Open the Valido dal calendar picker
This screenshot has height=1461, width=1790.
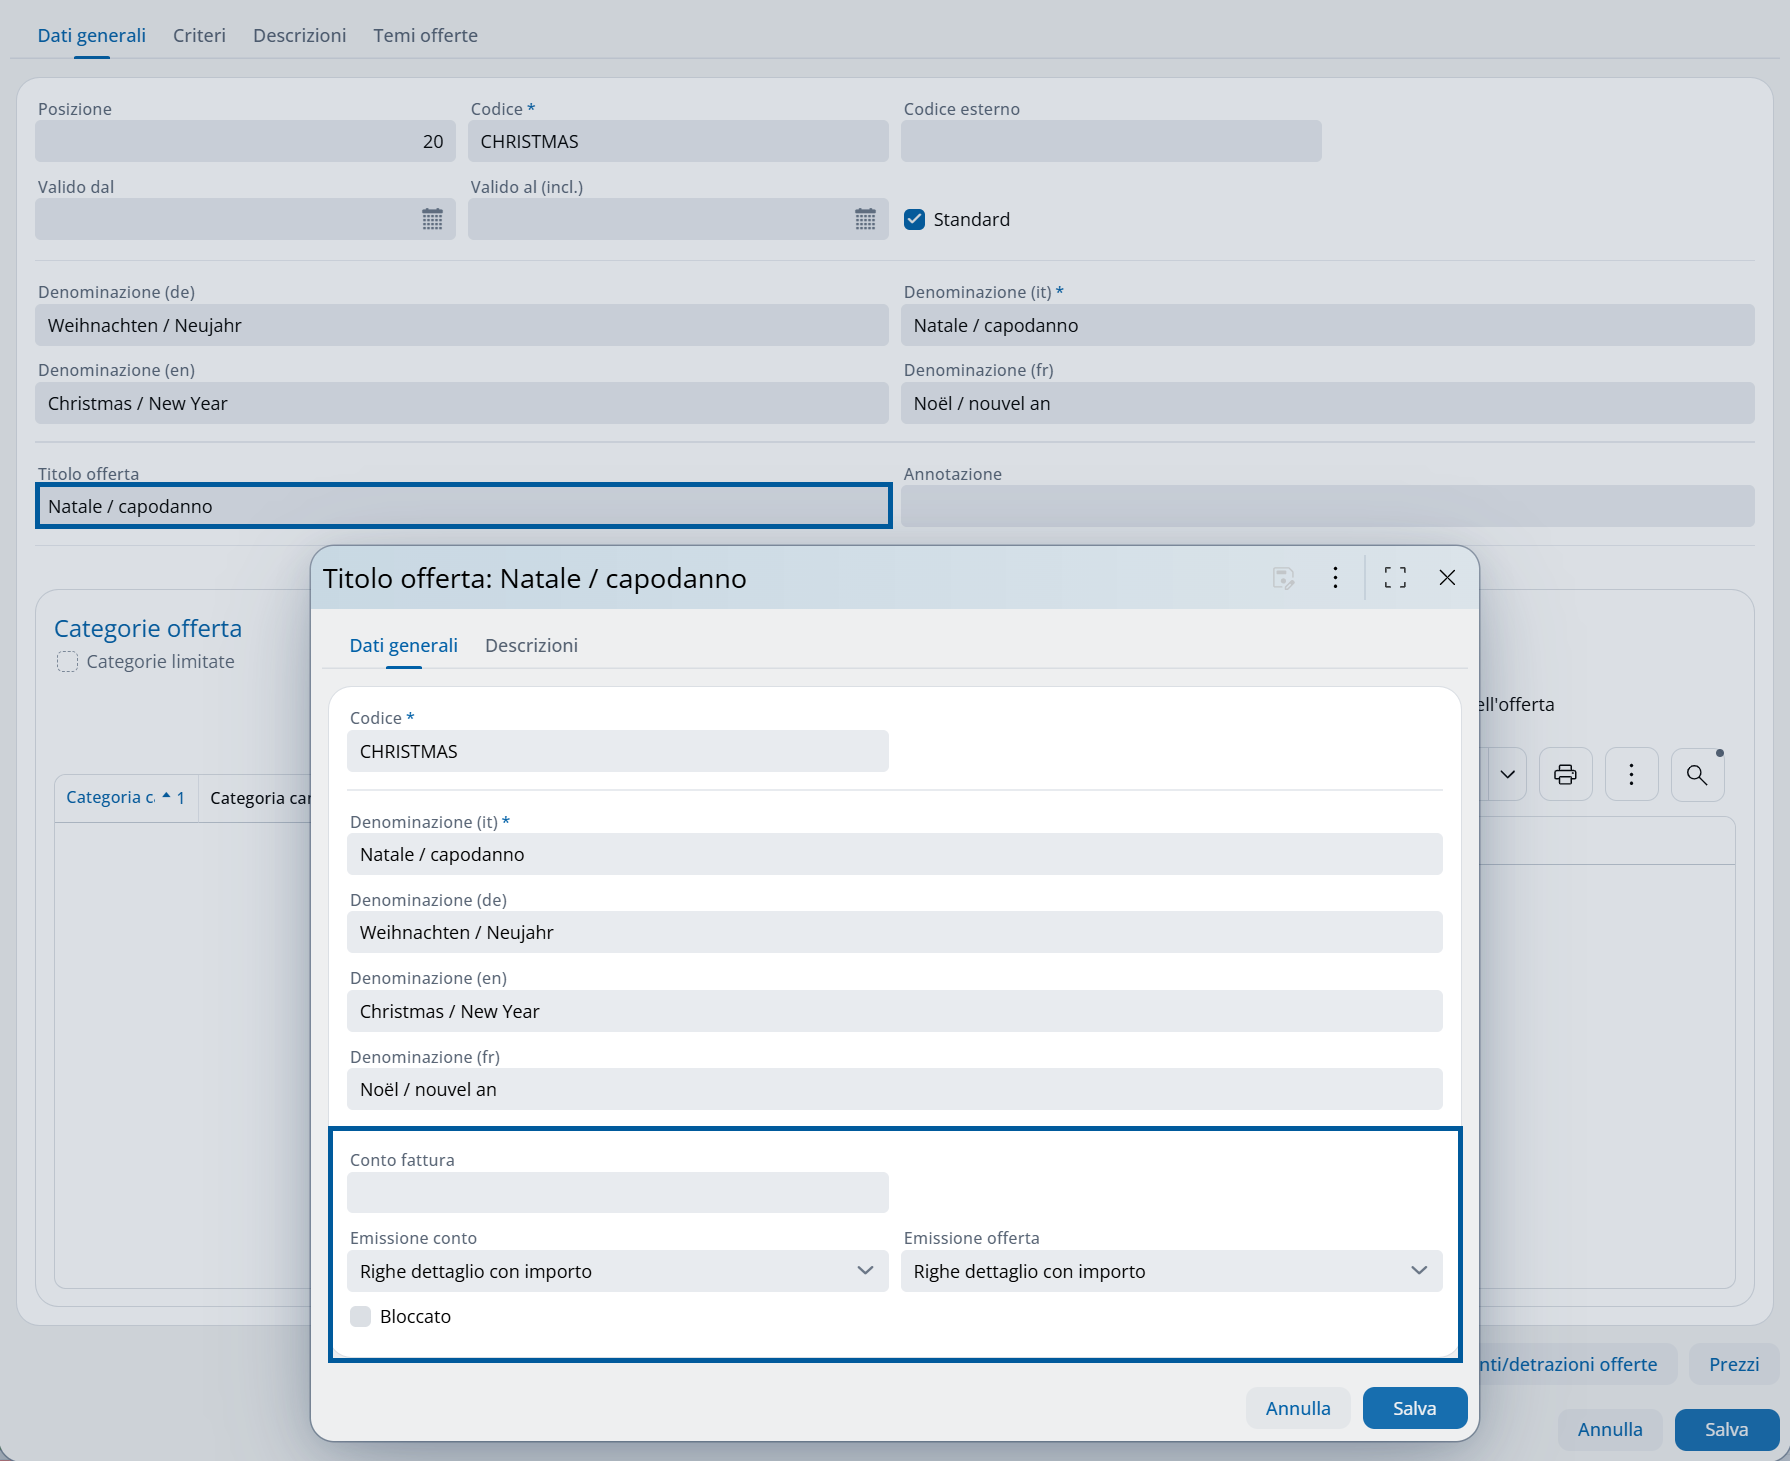coord(432,220)
